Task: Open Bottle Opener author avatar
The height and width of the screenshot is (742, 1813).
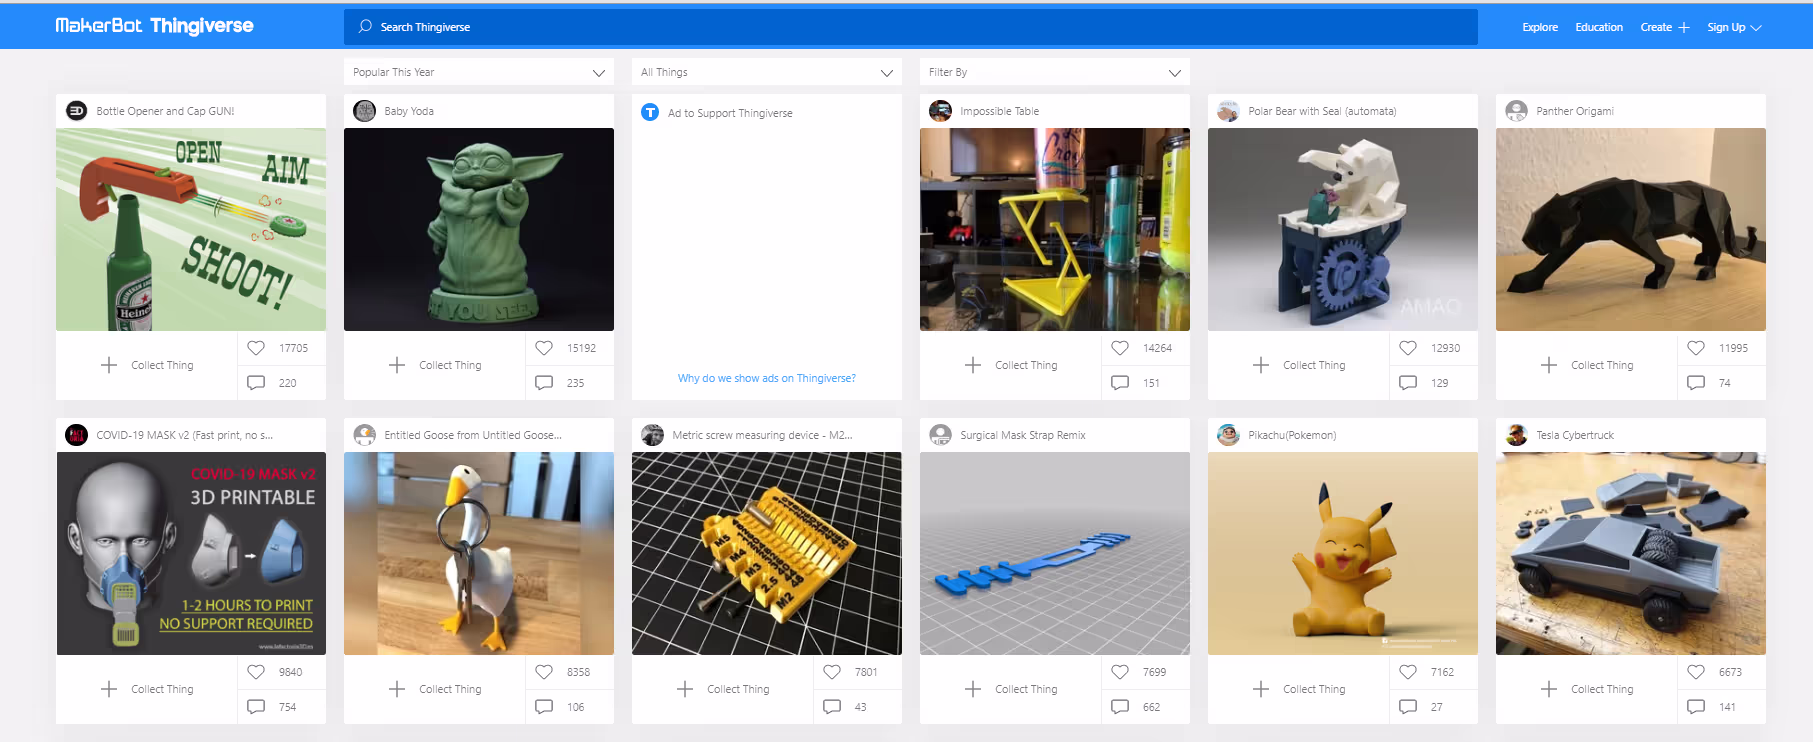Action: tap(77, 111)
